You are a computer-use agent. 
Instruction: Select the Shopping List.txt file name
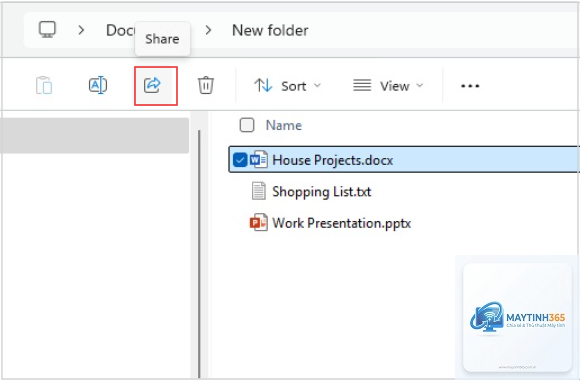321,192
